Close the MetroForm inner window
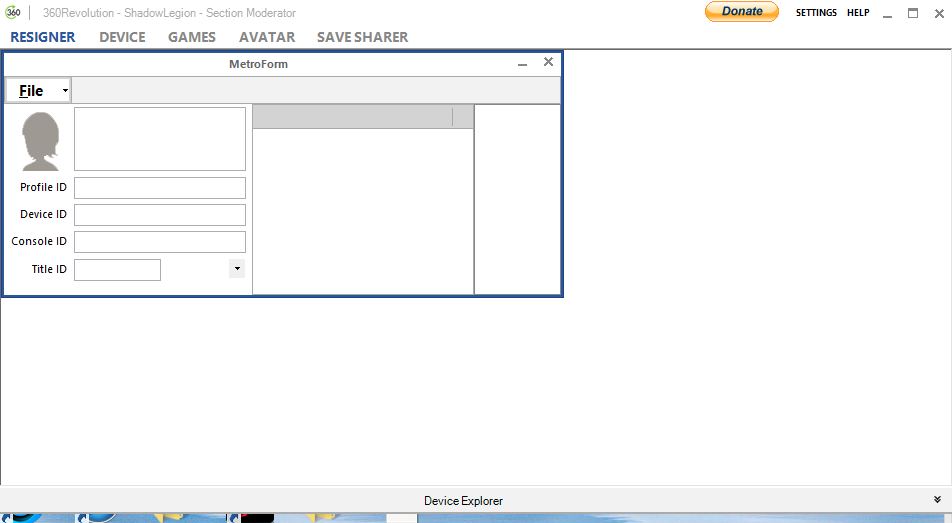Viewport: 952px width, 523px height. (x=548, y=62)
